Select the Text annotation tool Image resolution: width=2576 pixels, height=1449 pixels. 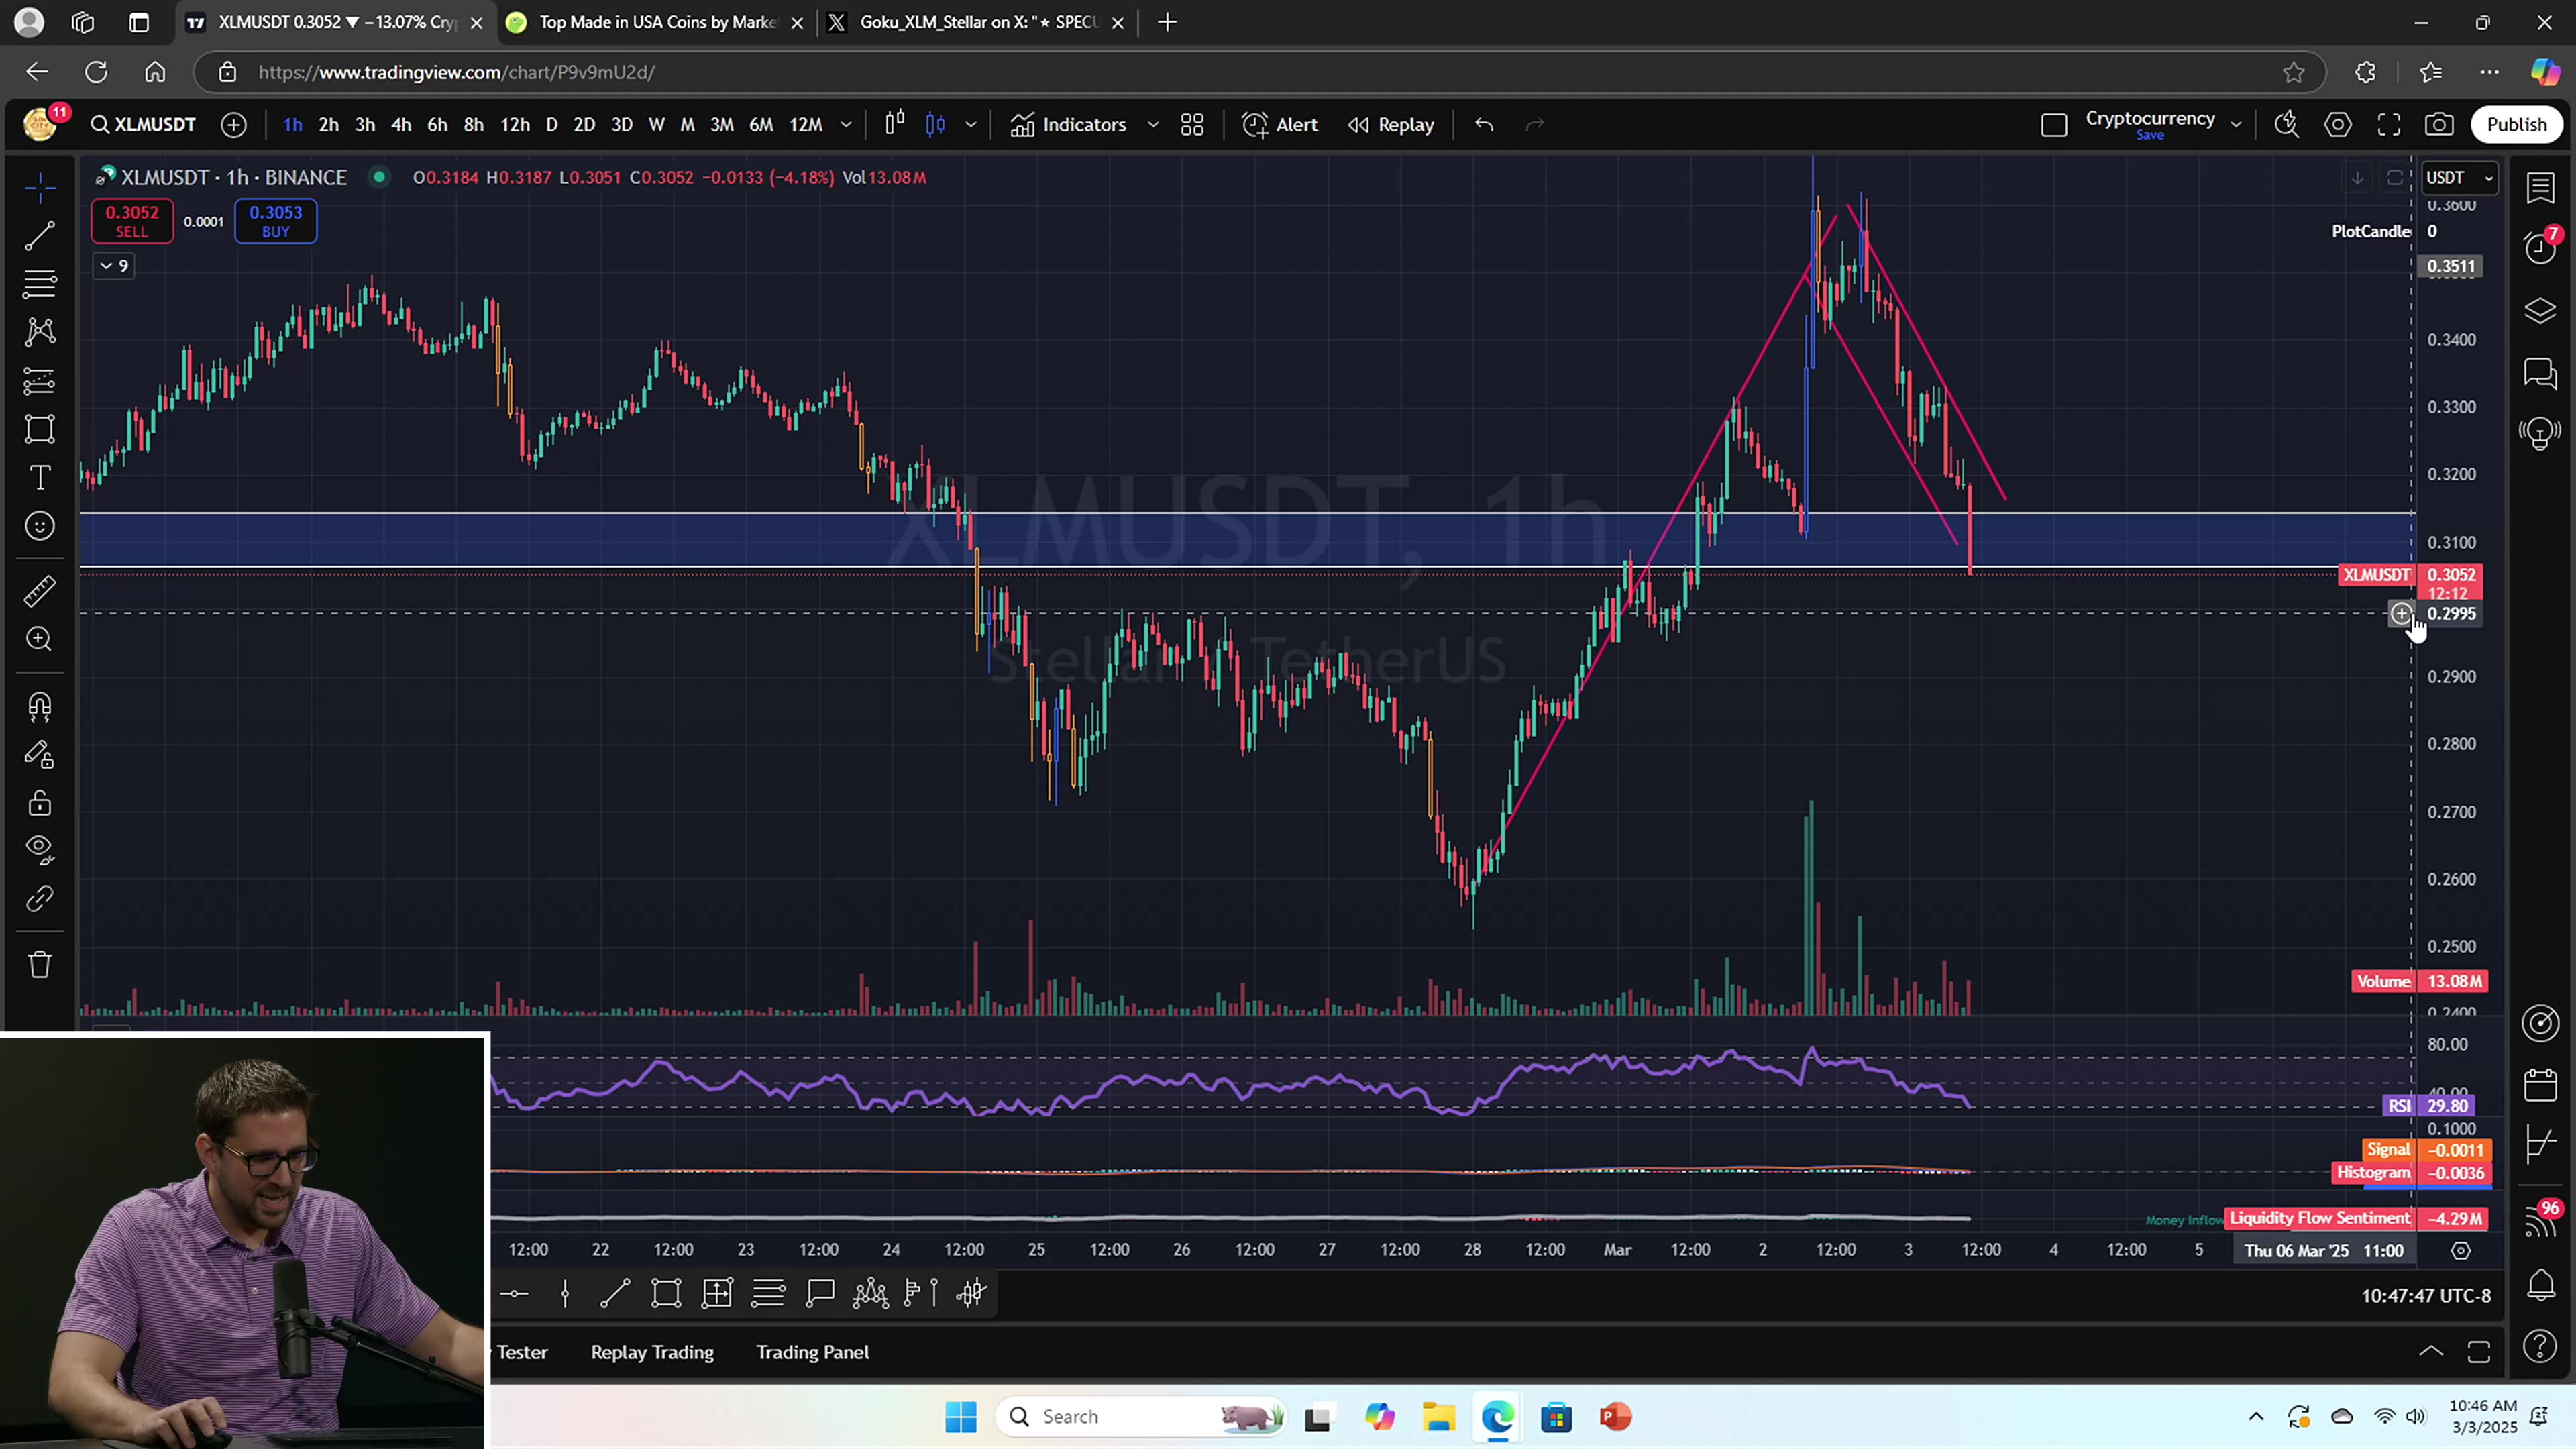tap(40, 478)
